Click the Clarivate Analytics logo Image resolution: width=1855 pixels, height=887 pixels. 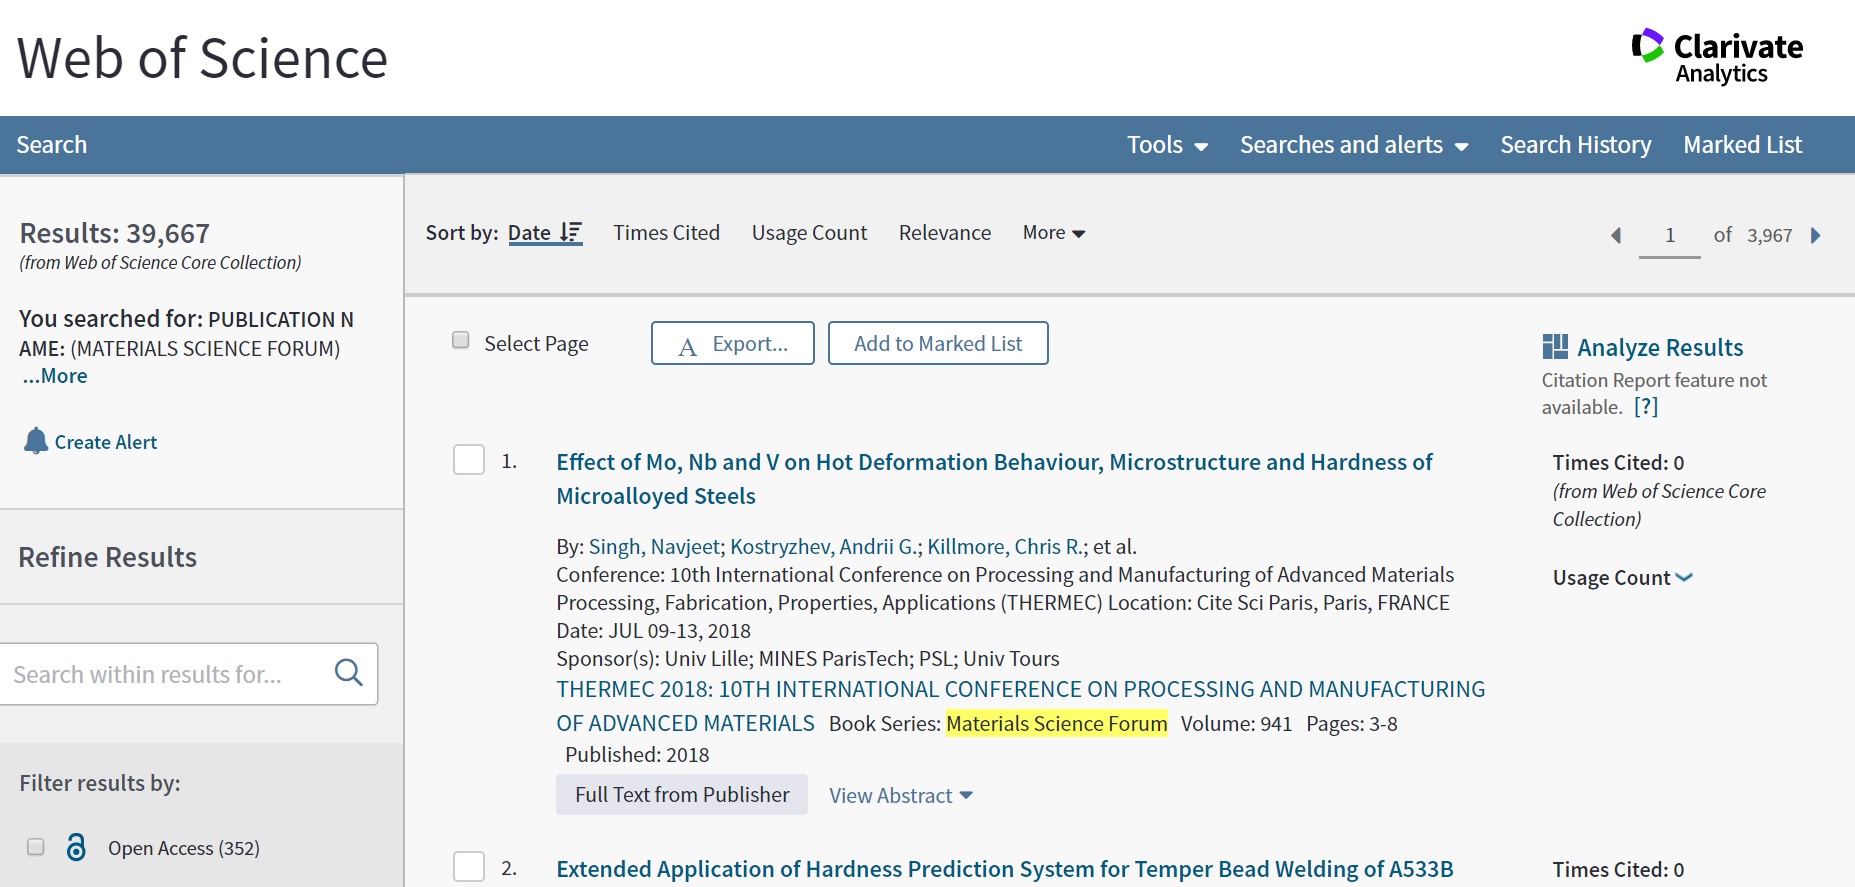(1717, 57)
